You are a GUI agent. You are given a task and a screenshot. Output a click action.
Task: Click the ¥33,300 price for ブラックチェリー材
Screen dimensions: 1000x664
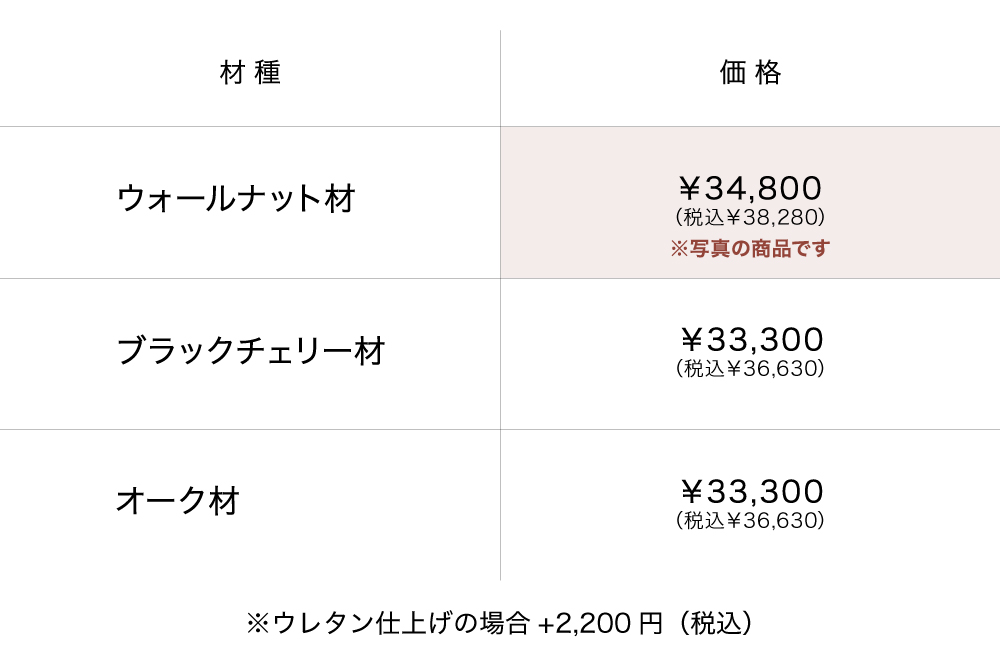[x=750, y=340]
